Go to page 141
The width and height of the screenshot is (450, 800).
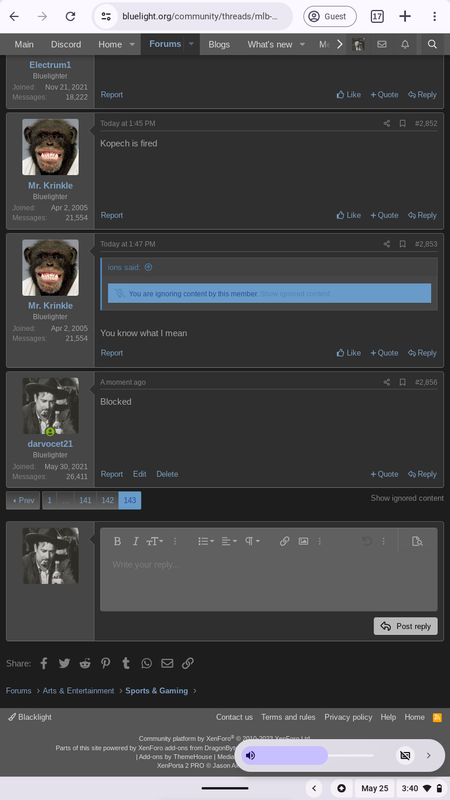coord(85,501)
